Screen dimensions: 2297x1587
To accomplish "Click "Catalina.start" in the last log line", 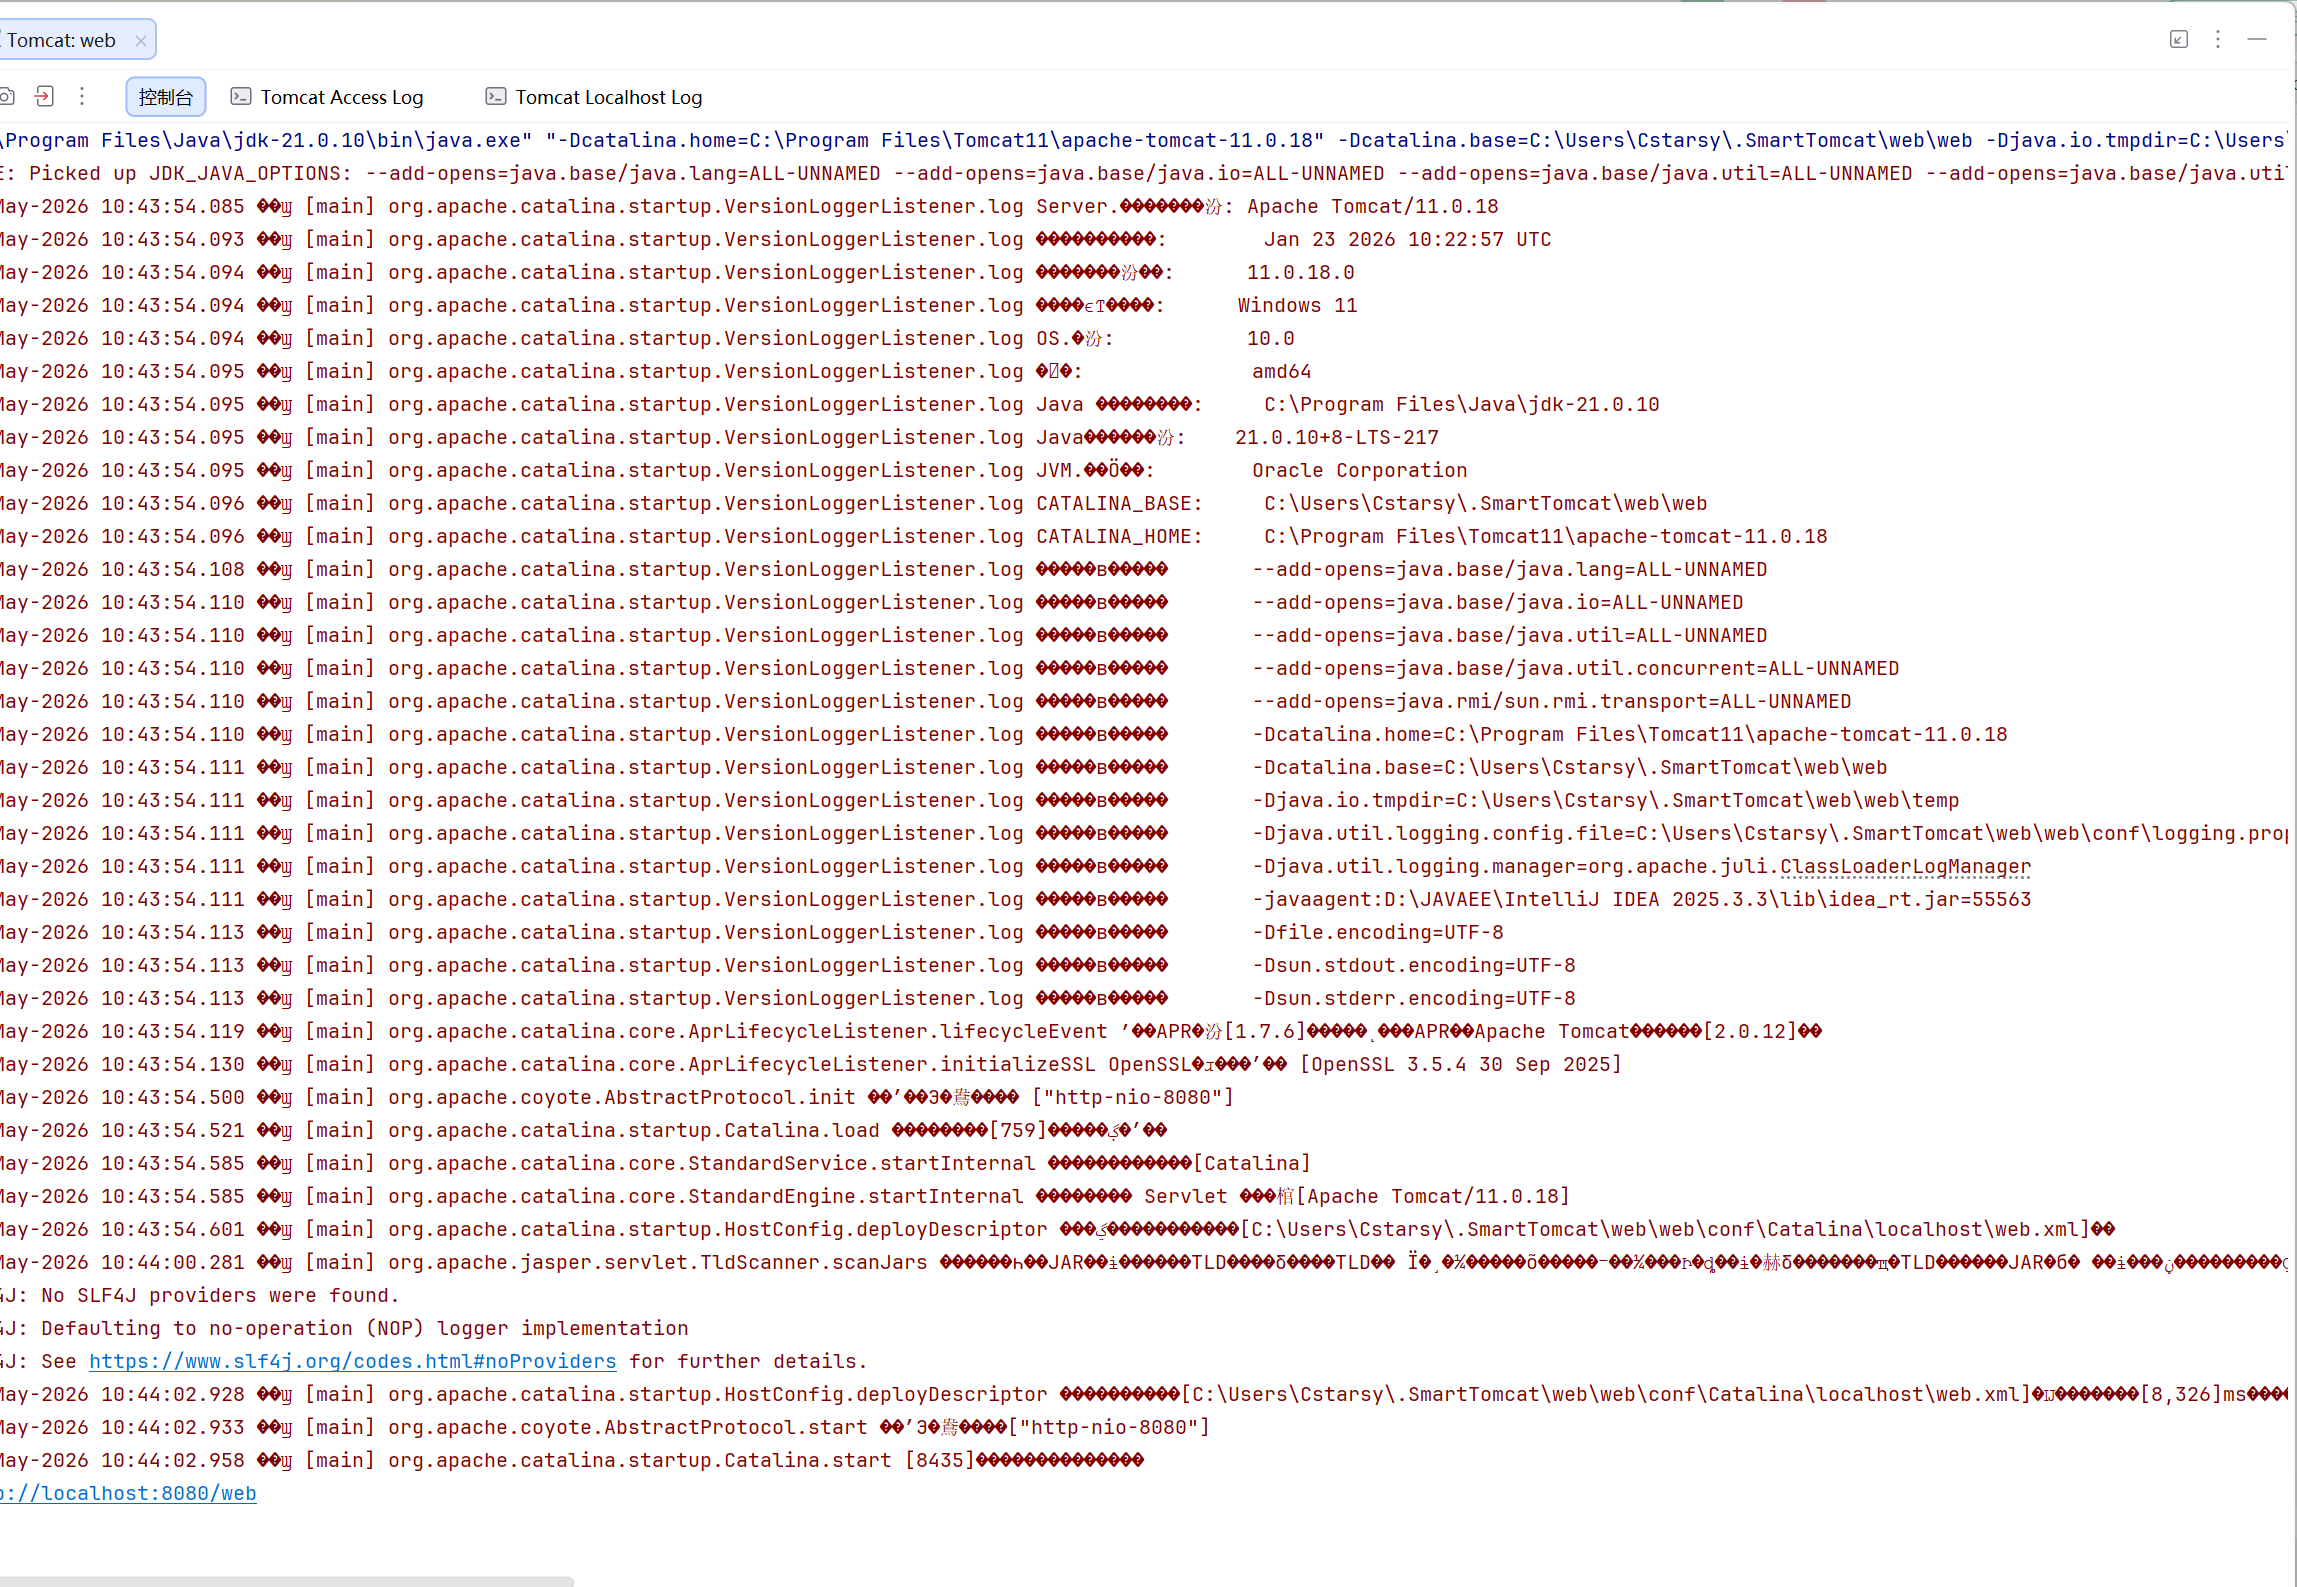I will coord(808,1460).
